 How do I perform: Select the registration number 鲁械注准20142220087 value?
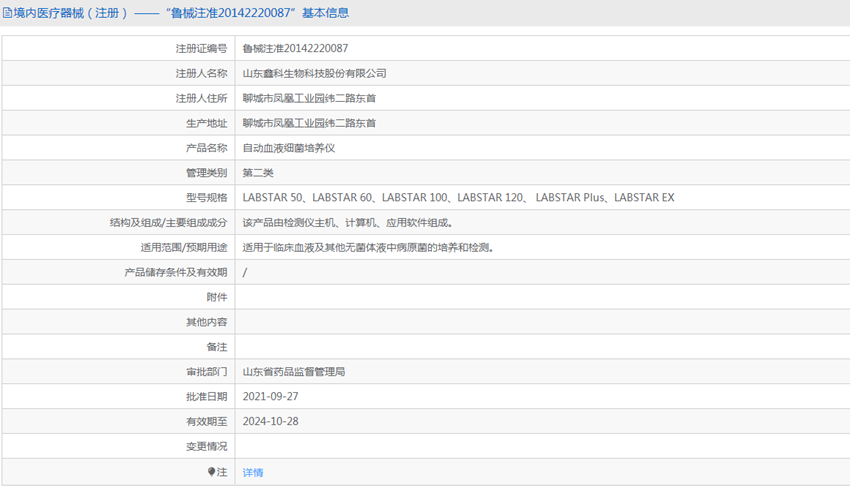tap(295, 48)
